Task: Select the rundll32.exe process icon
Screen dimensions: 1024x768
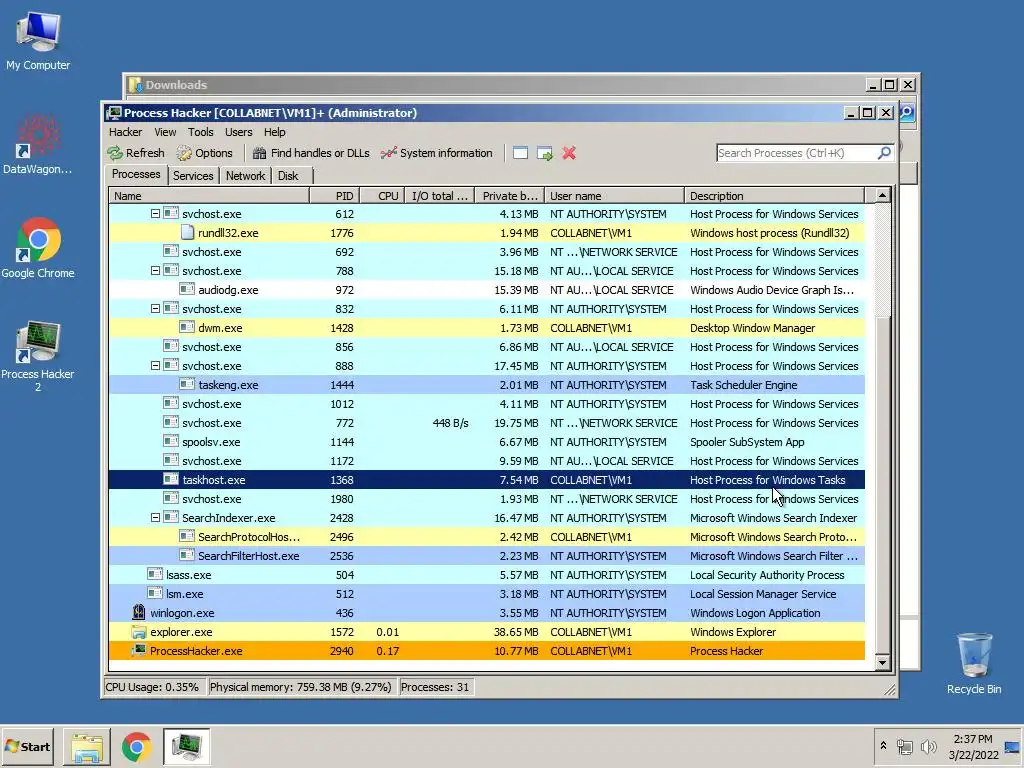Action: (187, 232)
